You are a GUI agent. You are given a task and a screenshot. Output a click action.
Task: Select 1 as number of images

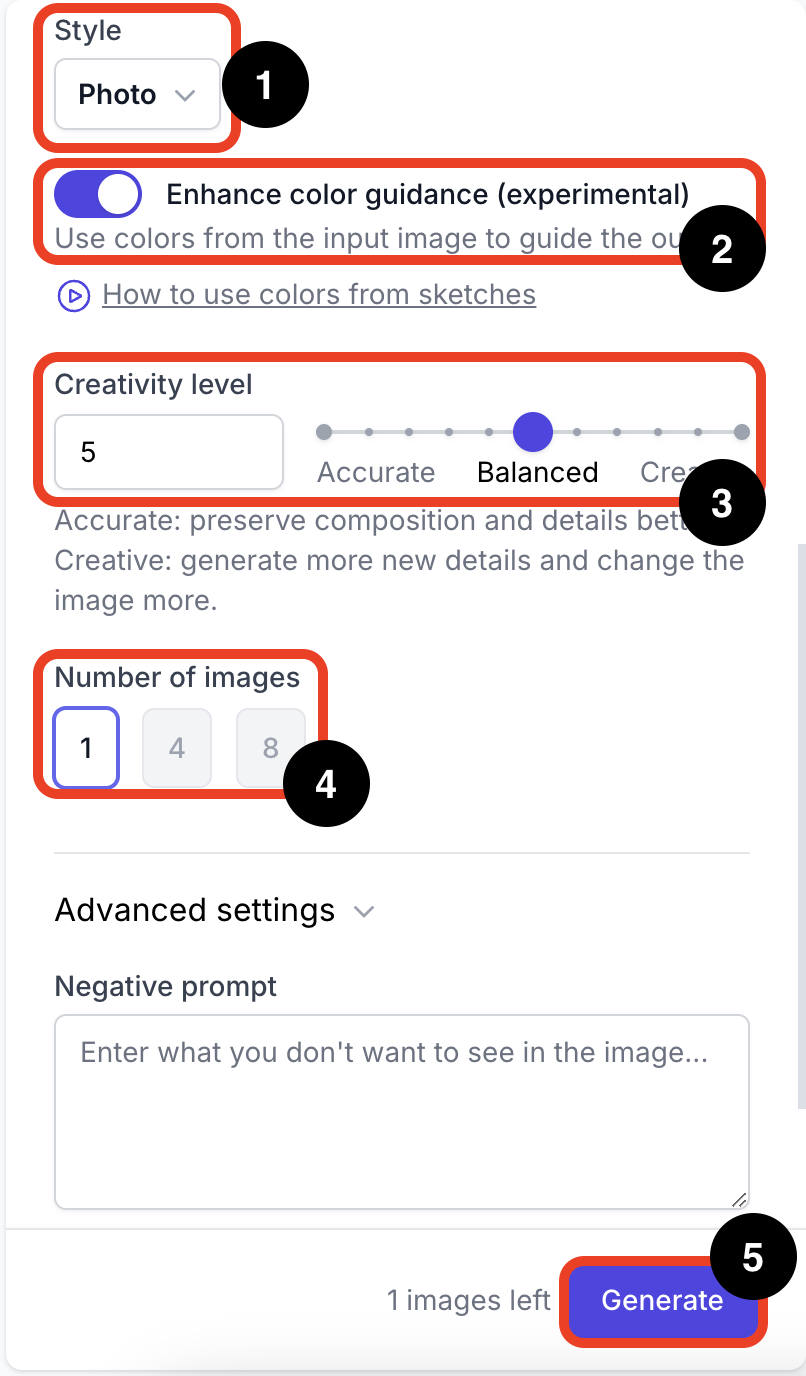tap(86, 748)
